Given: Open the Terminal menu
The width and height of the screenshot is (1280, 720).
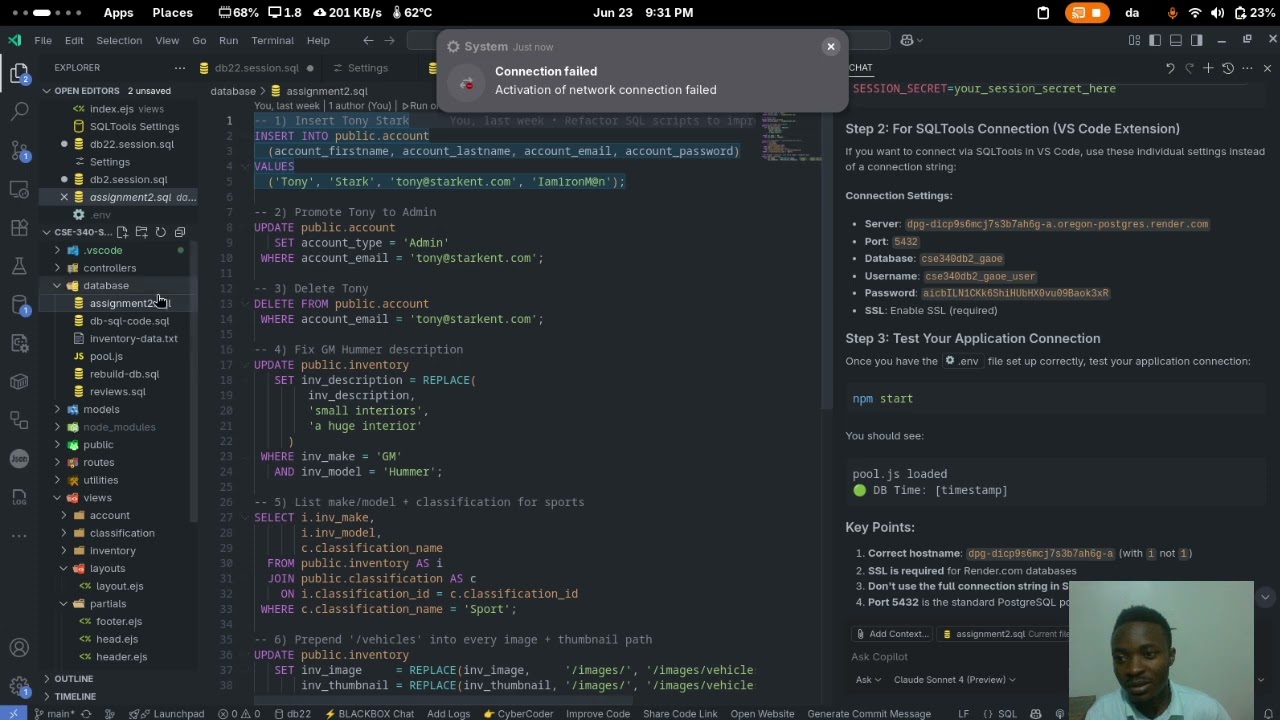Looking at the screenshot, I should coord(272,40).
